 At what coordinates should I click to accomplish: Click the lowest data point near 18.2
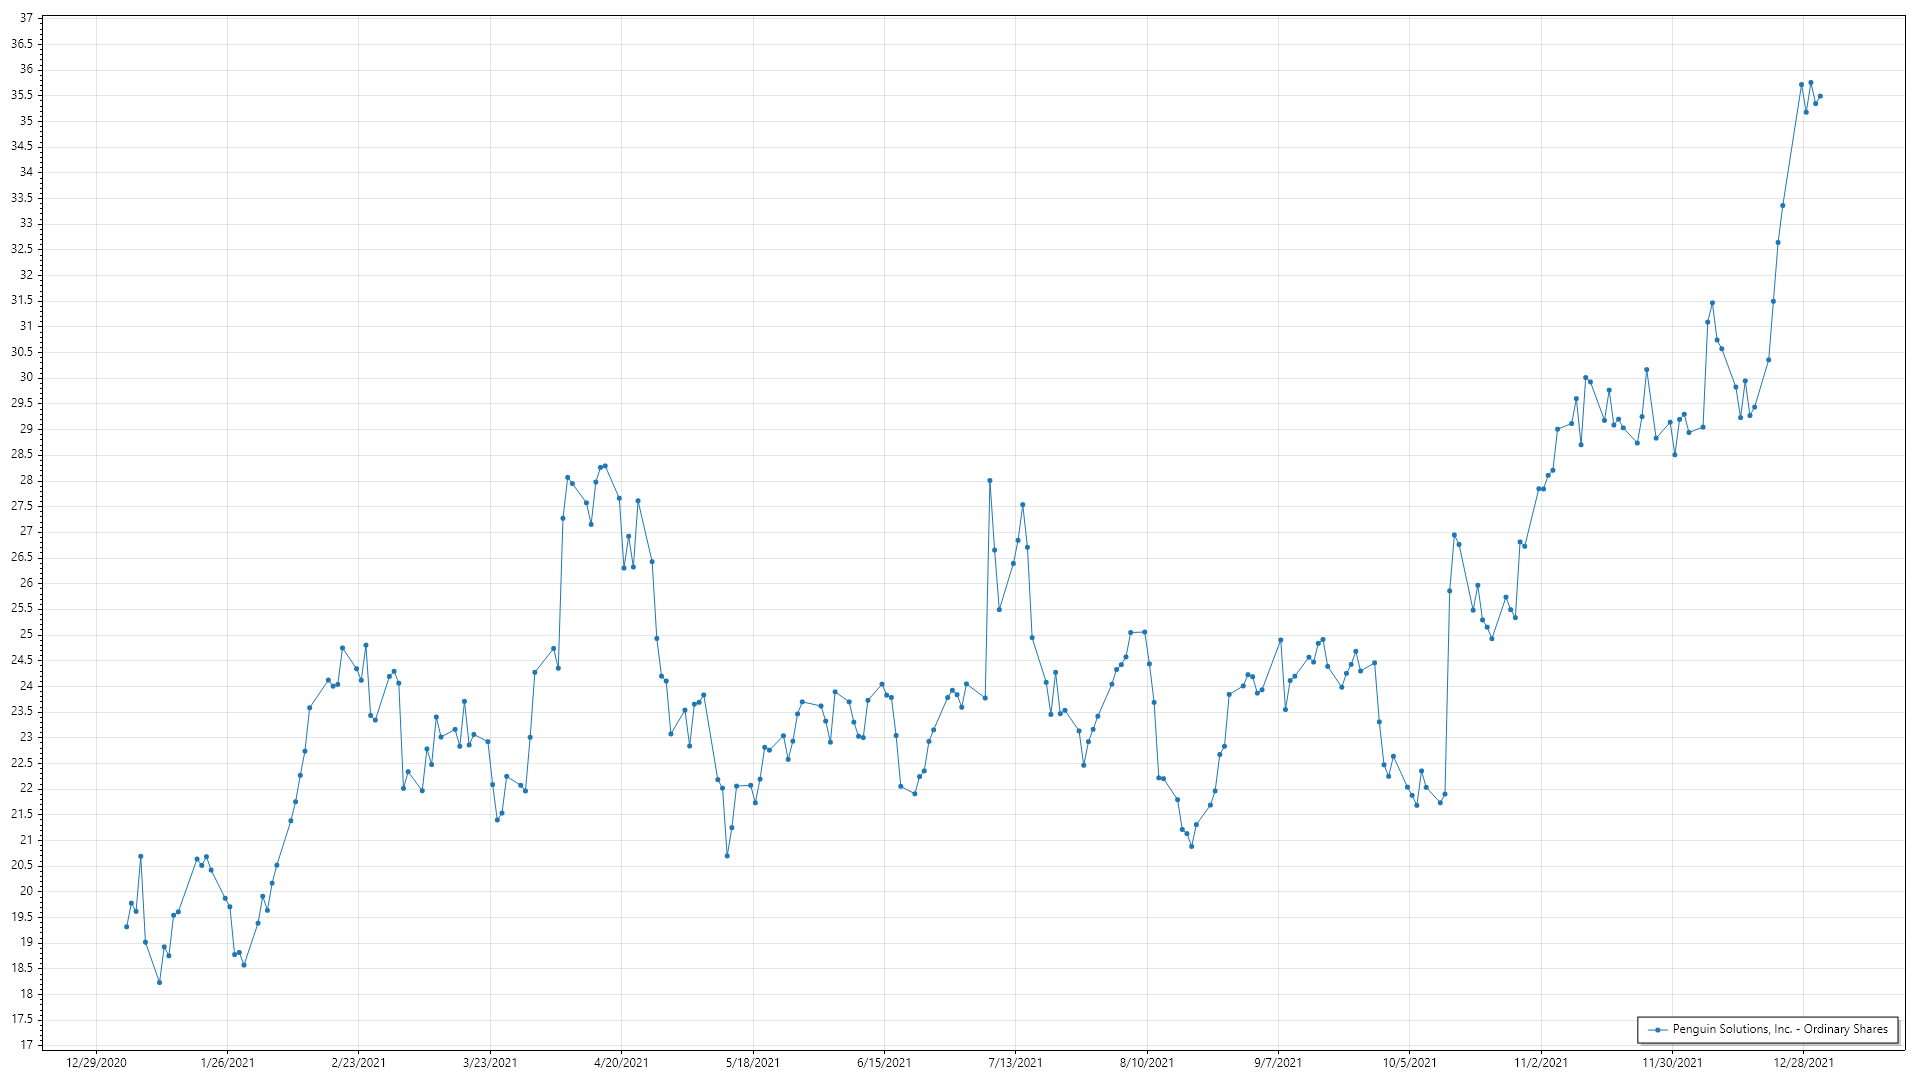(x=159, y=982)
